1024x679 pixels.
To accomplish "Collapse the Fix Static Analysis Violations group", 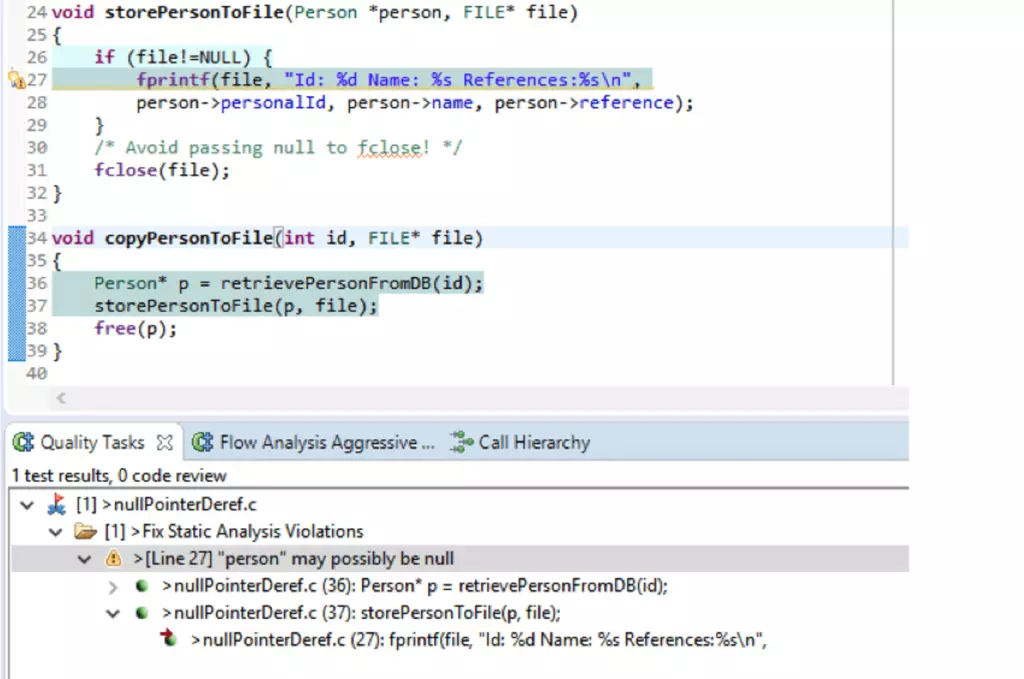I will [56, 531].
